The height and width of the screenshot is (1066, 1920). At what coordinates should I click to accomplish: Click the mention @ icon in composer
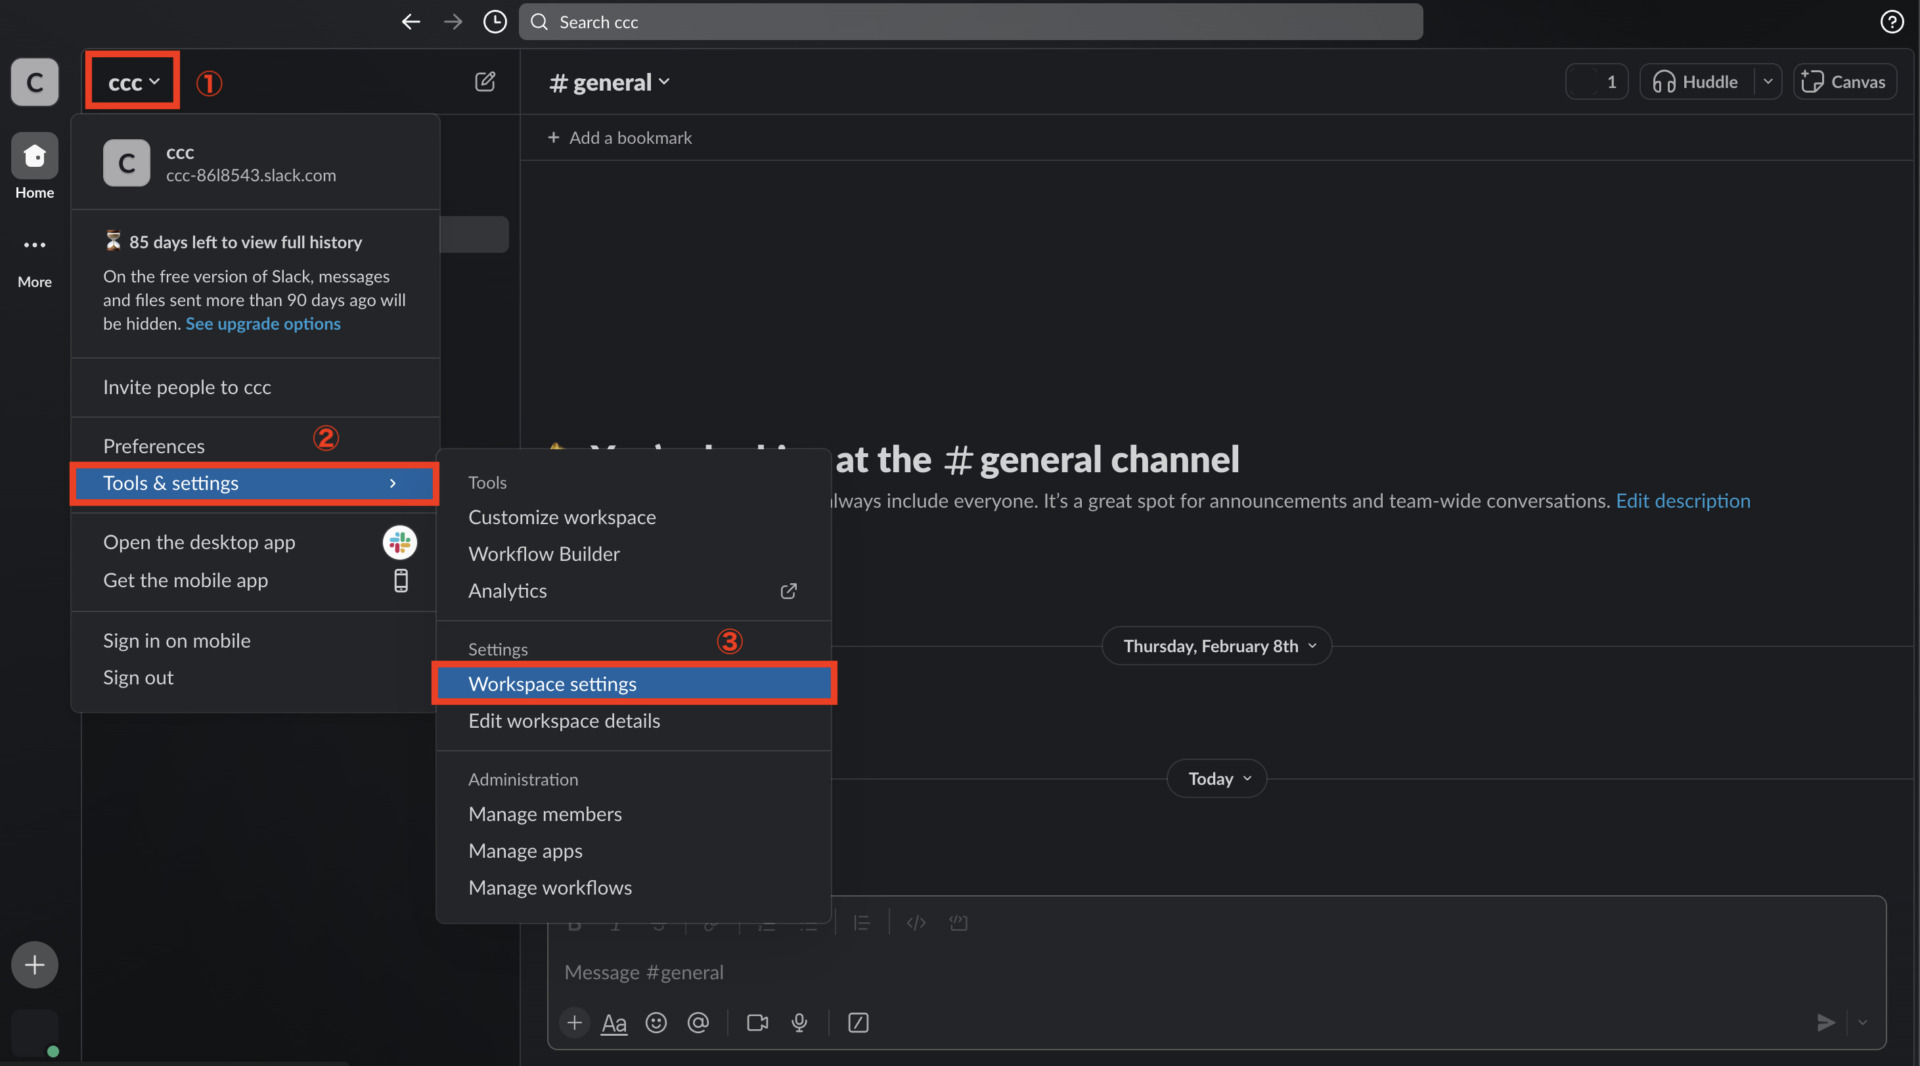698,1022
